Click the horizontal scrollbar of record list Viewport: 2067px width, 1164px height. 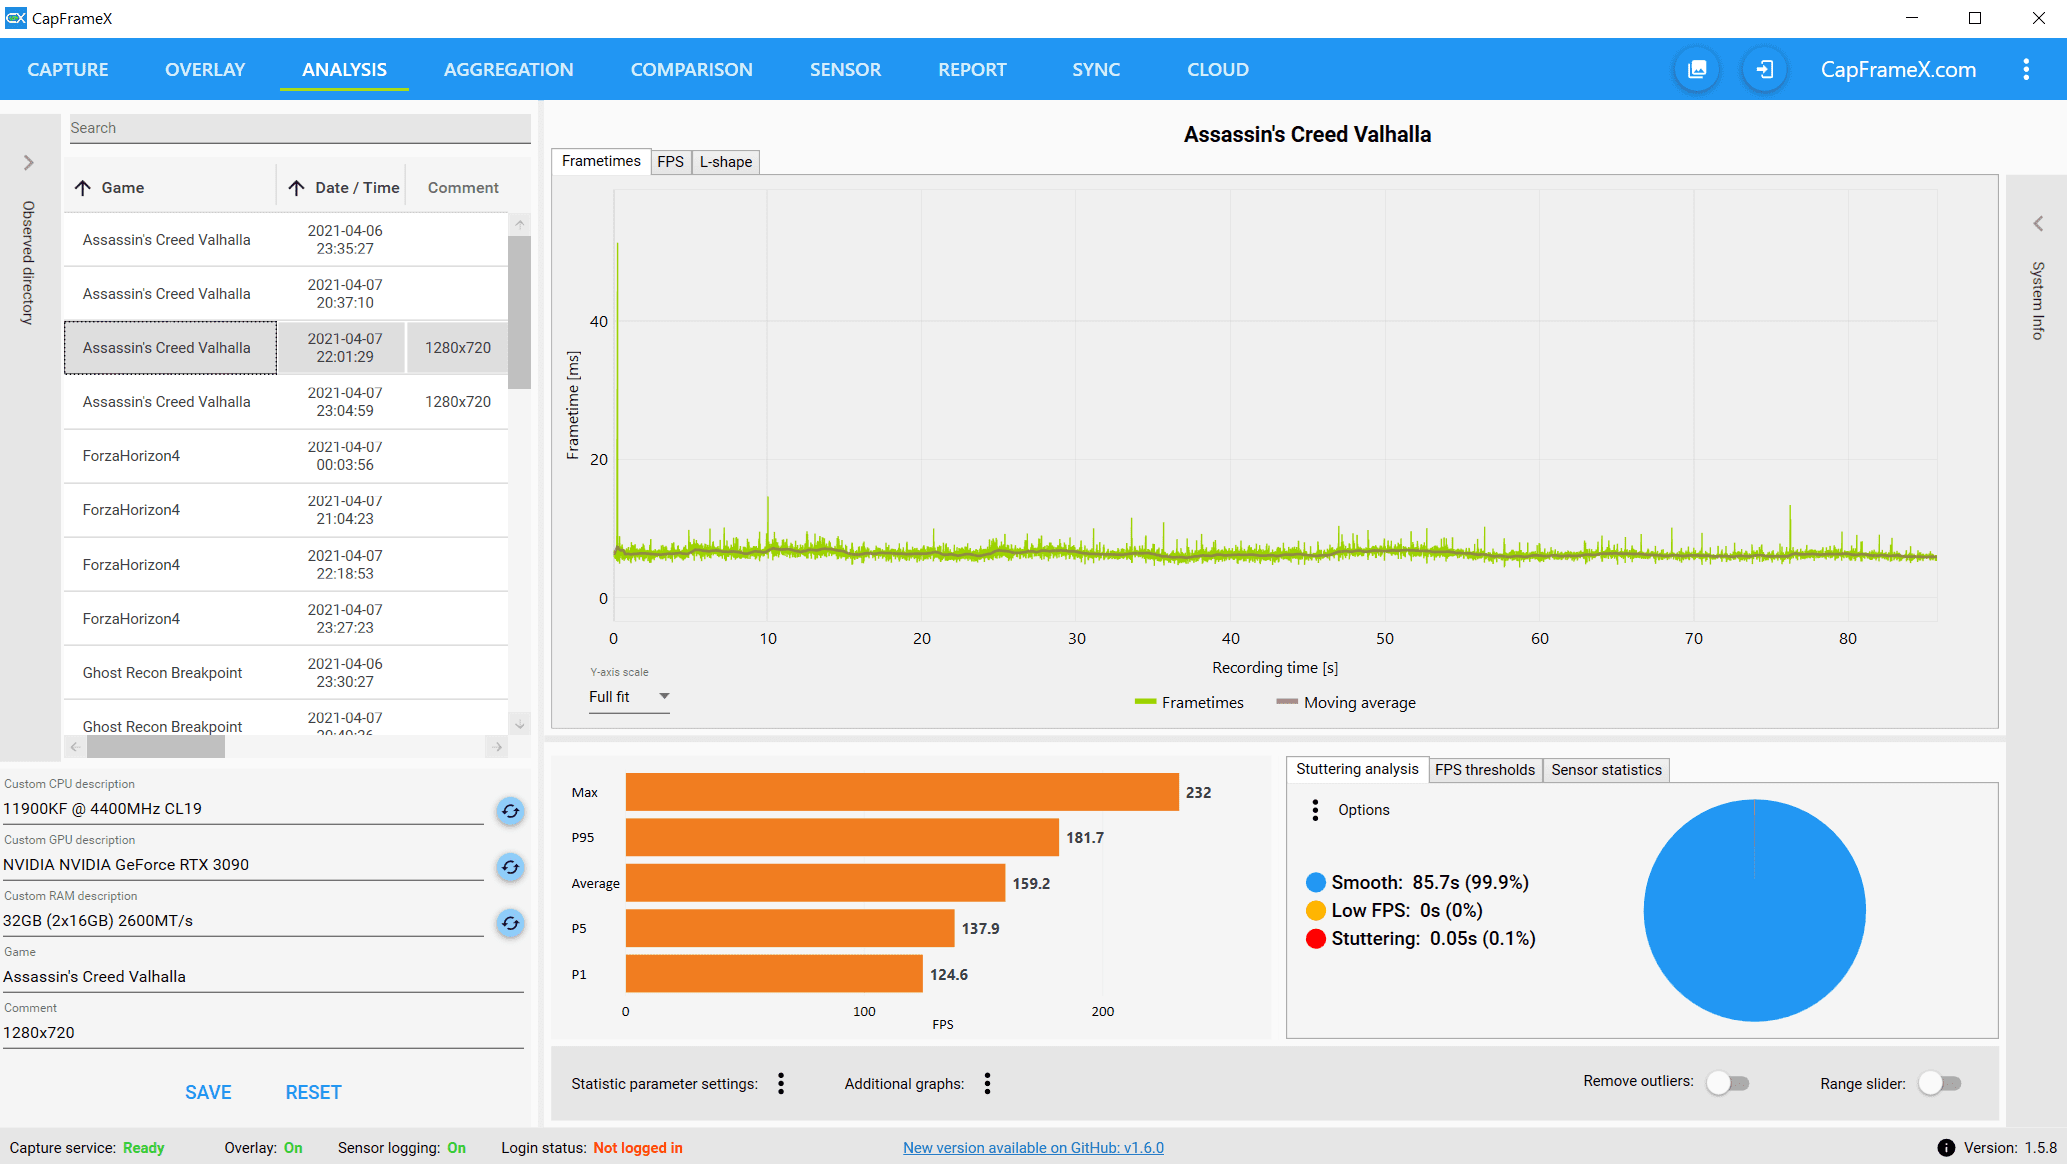click(x=155, y=747)
